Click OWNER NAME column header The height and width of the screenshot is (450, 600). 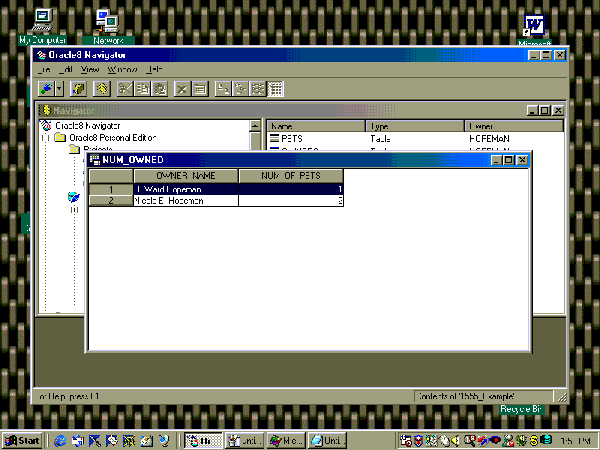(186, 176)
